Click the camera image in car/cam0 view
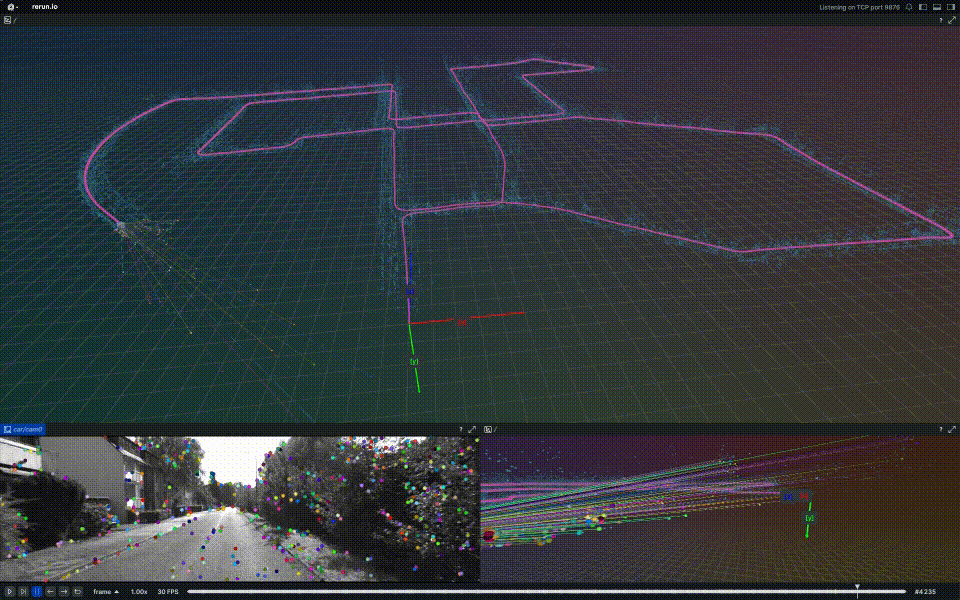The width and height of the screenshot is (960, 600). click(x=239, y=509)
